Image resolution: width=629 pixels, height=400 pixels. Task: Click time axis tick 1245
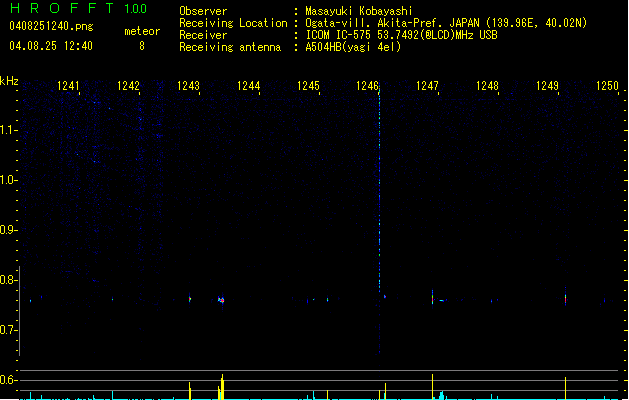(308, 86)
